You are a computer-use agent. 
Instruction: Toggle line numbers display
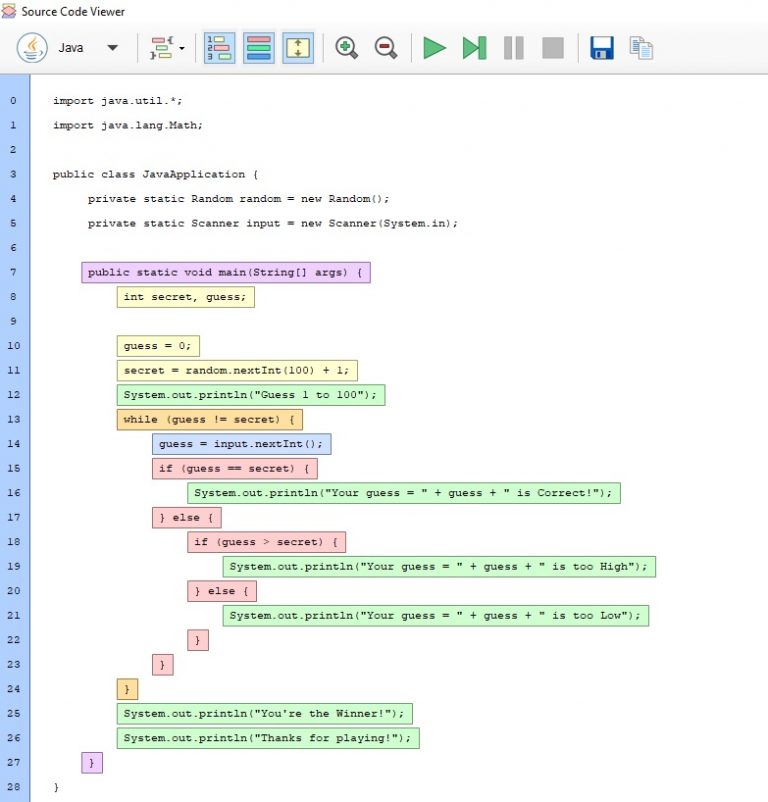click(219, 47)
